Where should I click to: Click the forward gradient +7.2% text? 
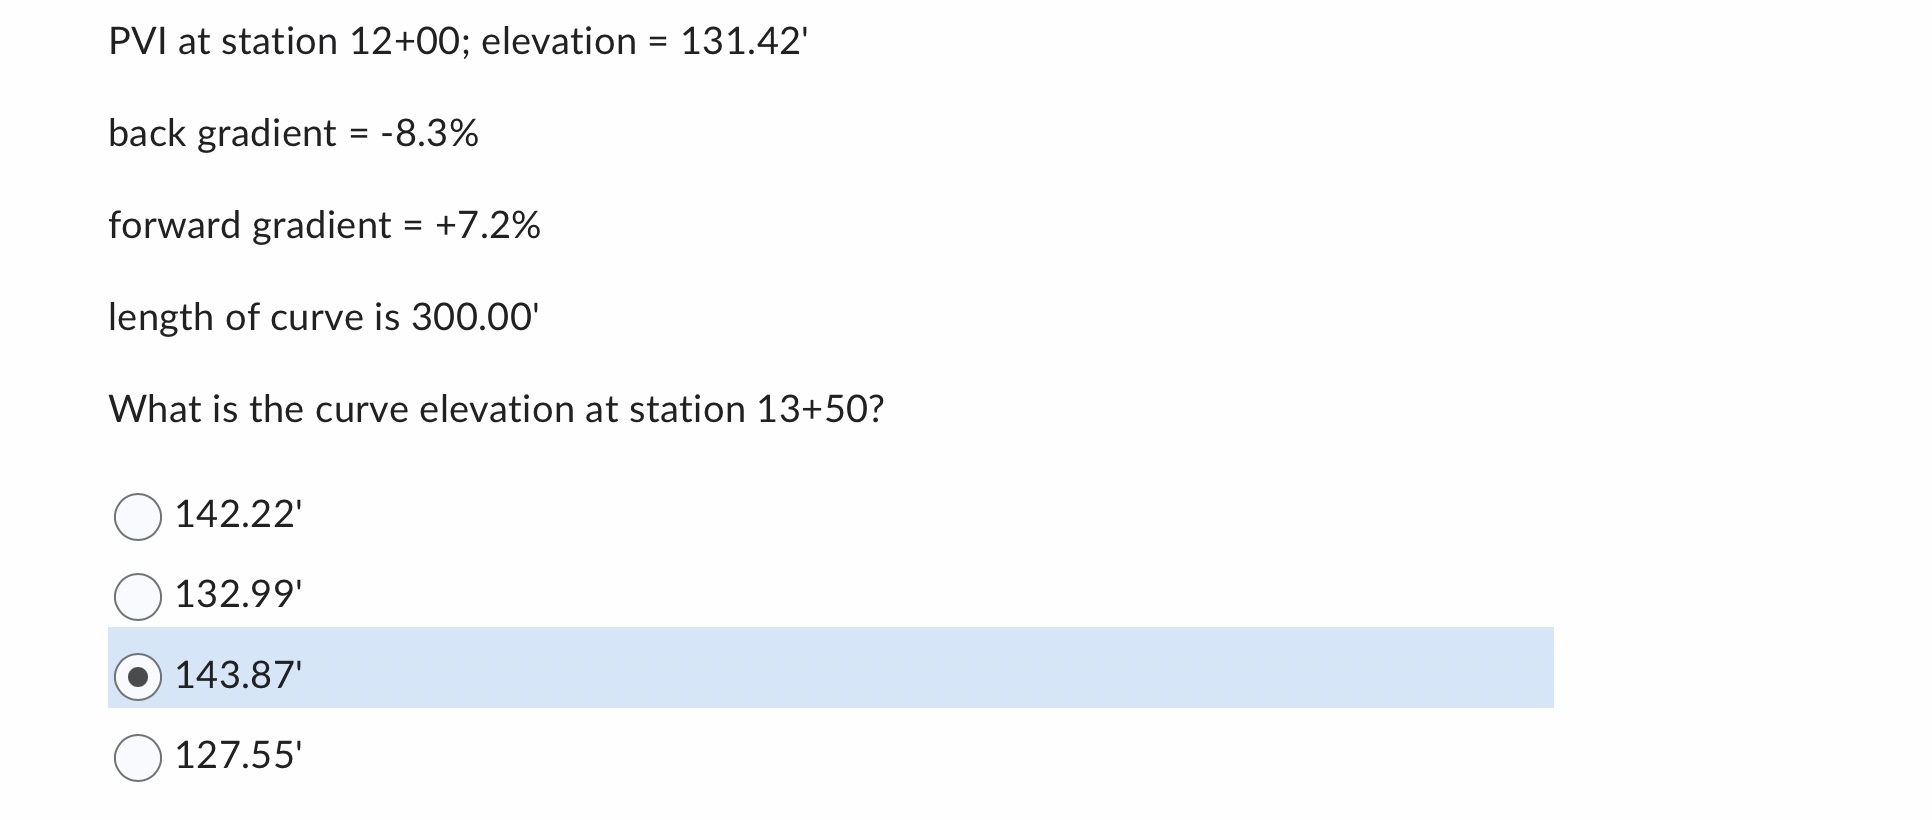pyautogui.click(x=324, y=224)
